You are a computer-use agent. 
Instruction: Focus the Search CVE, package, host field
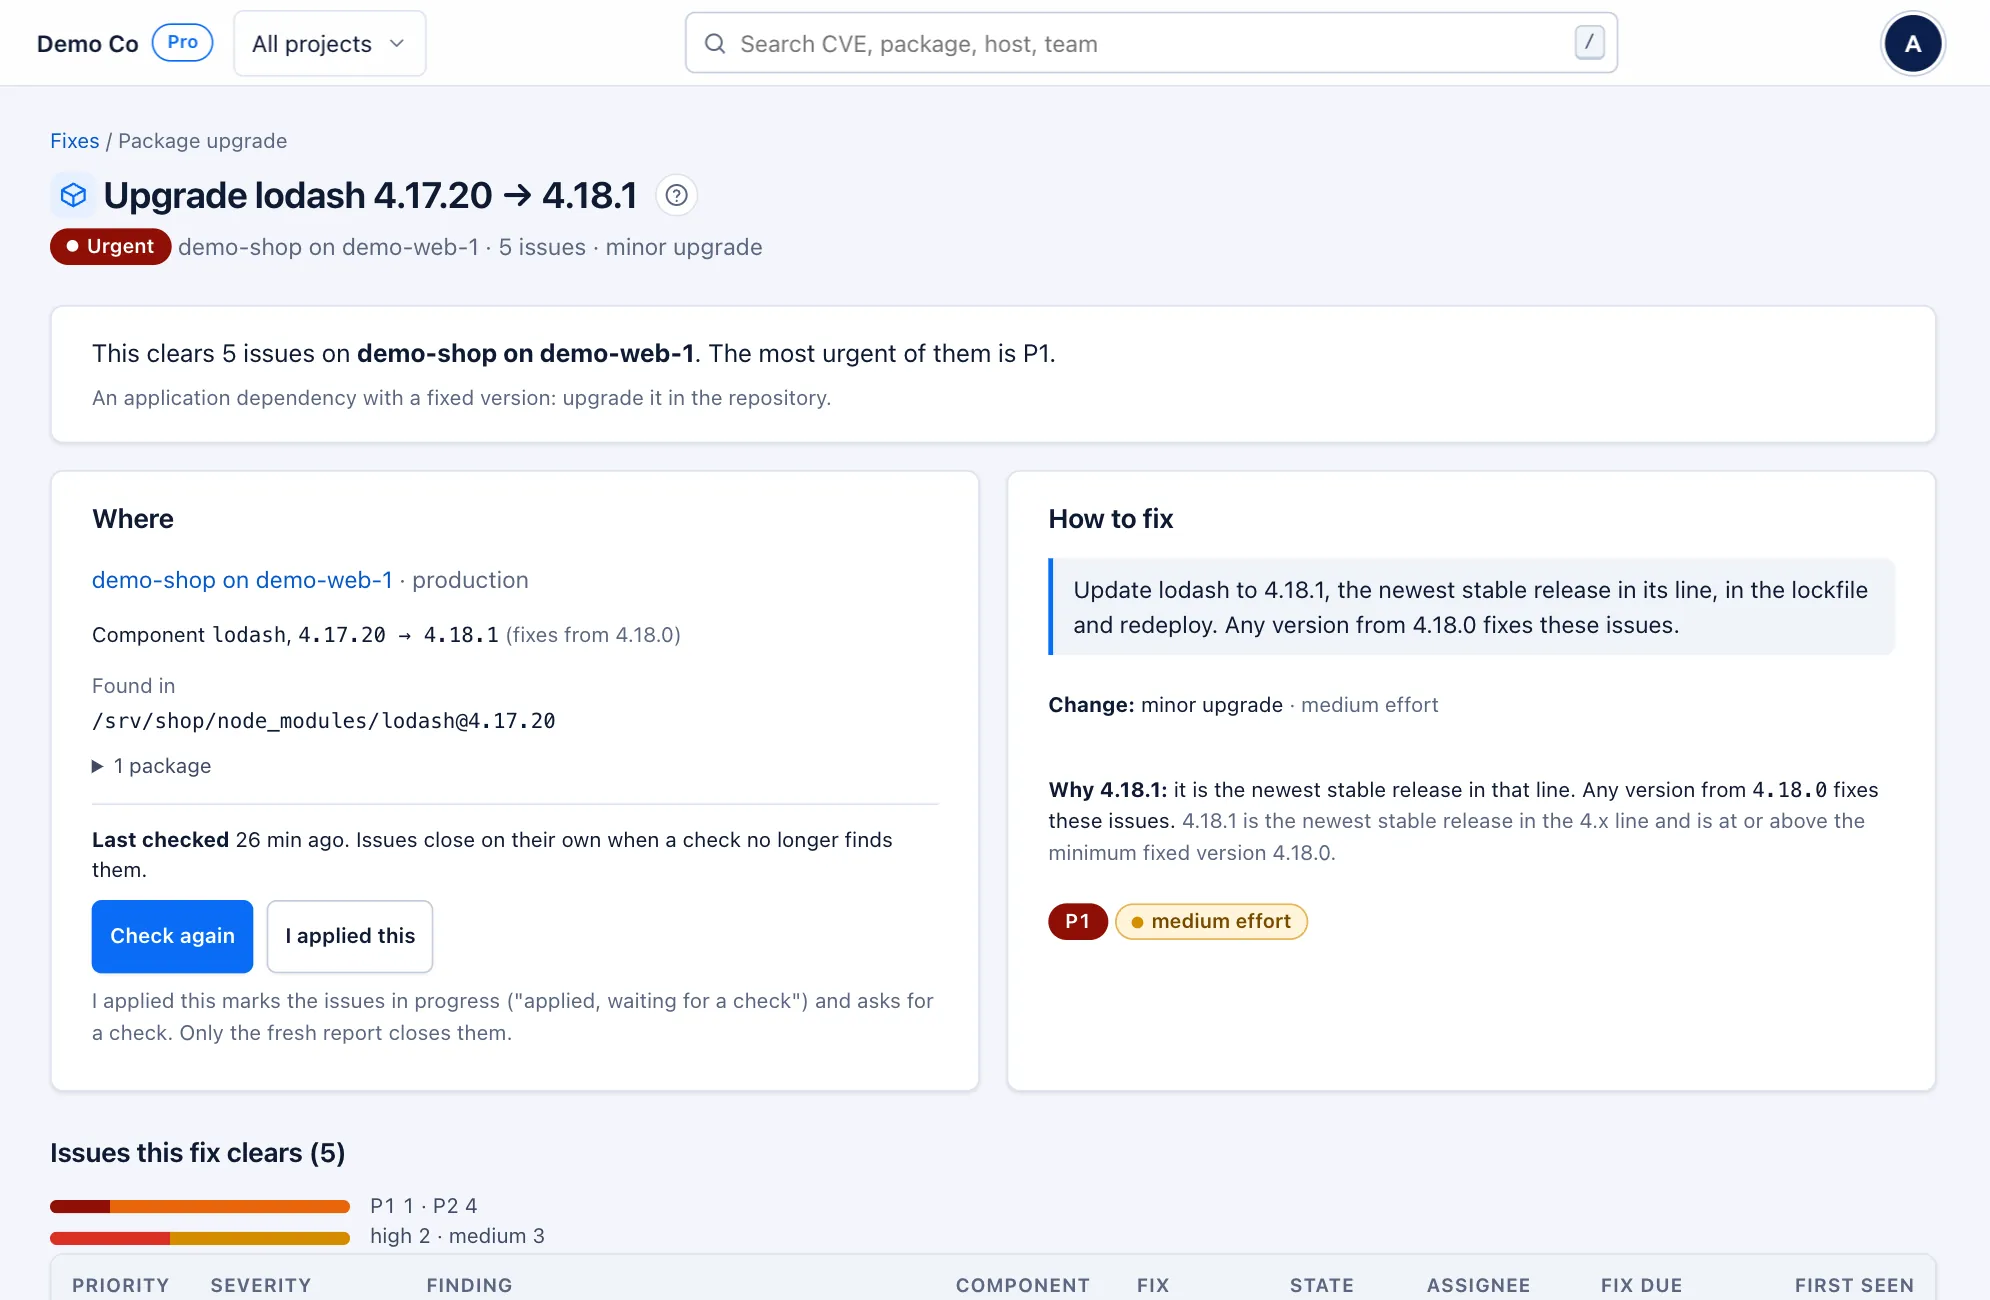point(1151,43)
